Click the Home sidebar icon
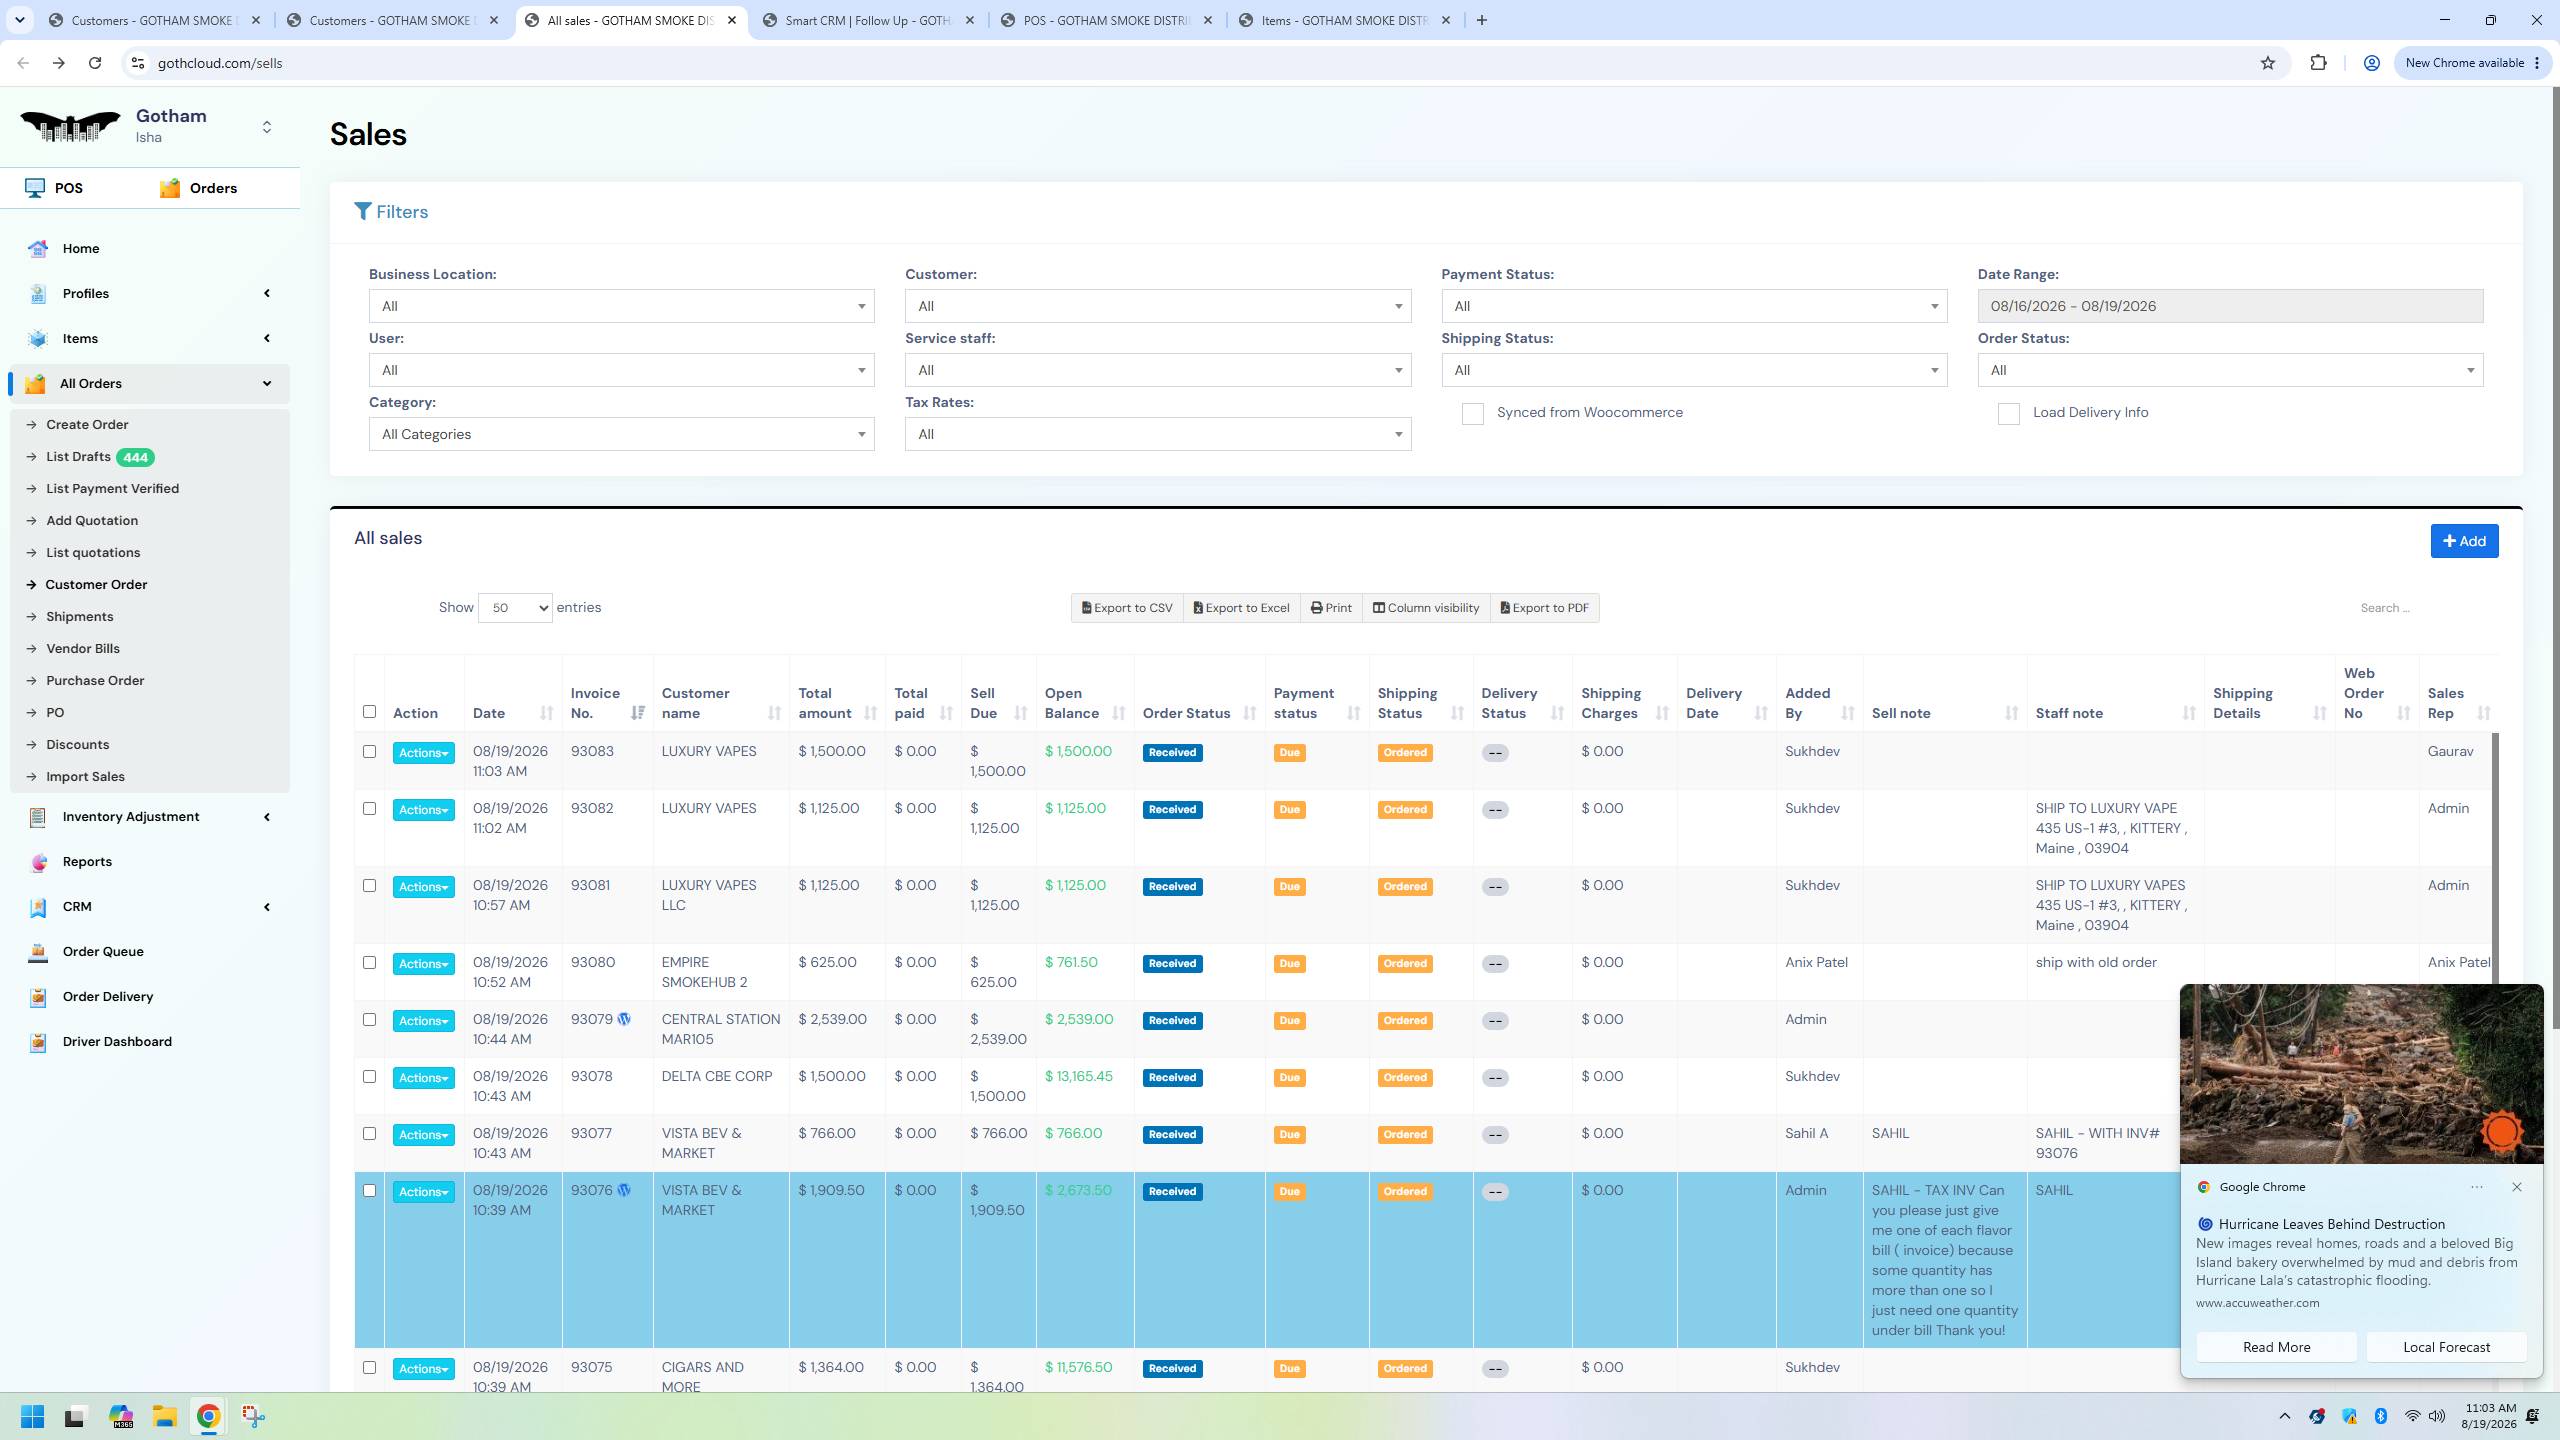This screenshot has height=1440, width=2560. [x=38, y=249]
